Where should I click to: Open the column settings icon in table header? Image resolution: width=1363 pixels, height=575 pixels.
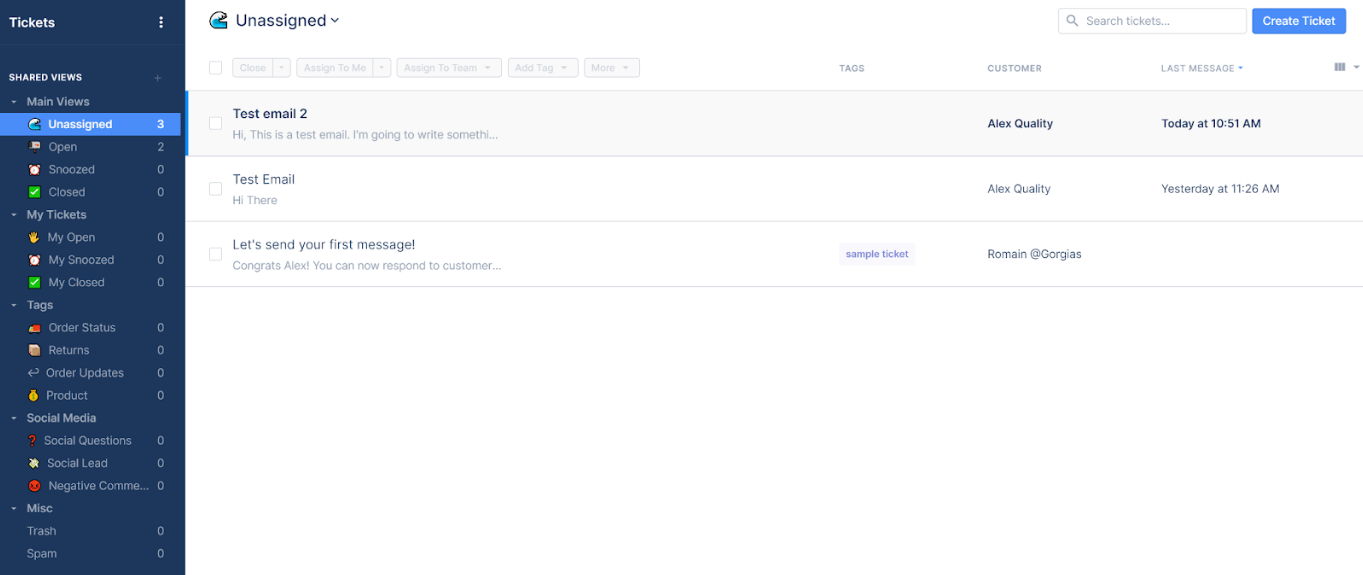(1340, 68)
